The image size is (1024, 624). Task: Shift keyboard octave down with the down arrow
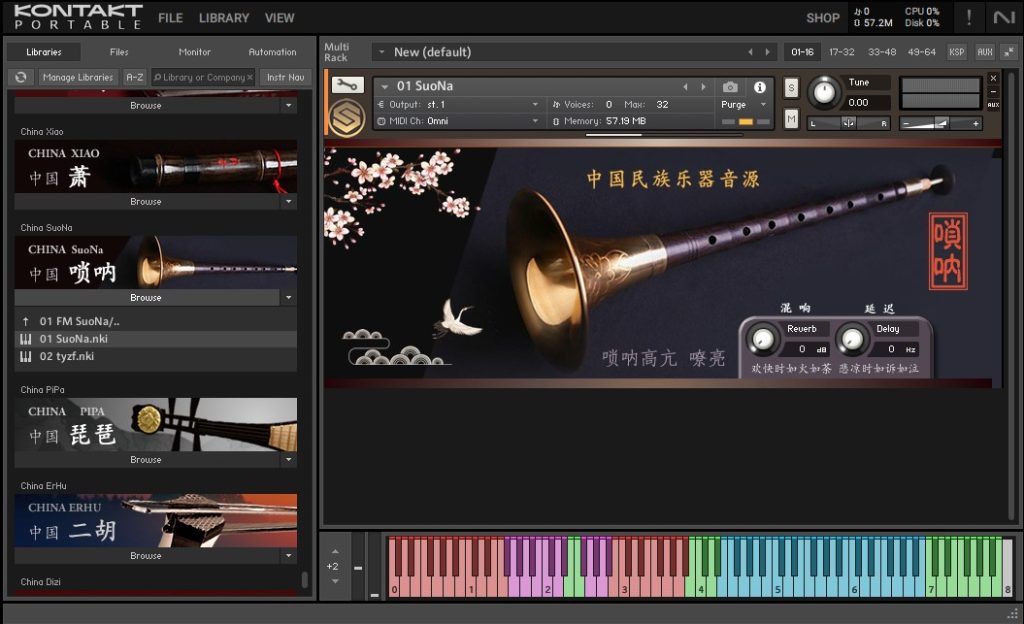coord(335,581)
